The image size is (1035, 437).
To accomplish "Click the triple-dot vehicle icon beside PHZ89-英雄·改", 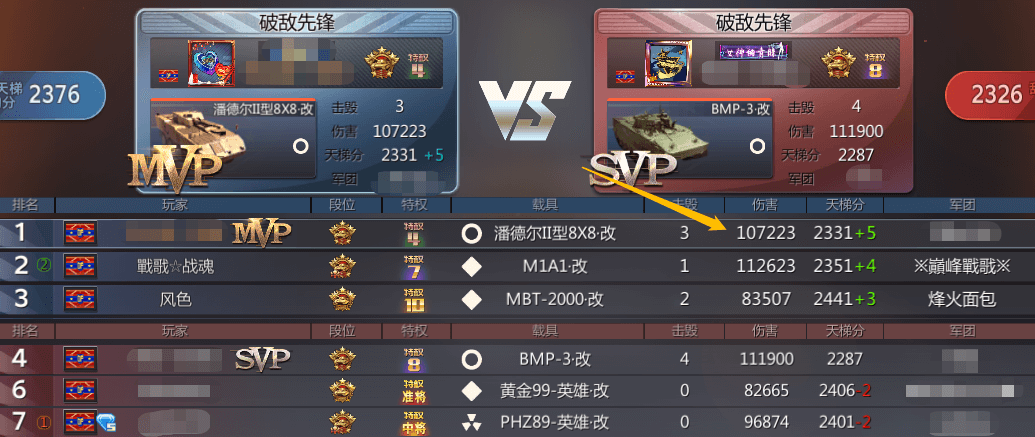I will point(471,422).
